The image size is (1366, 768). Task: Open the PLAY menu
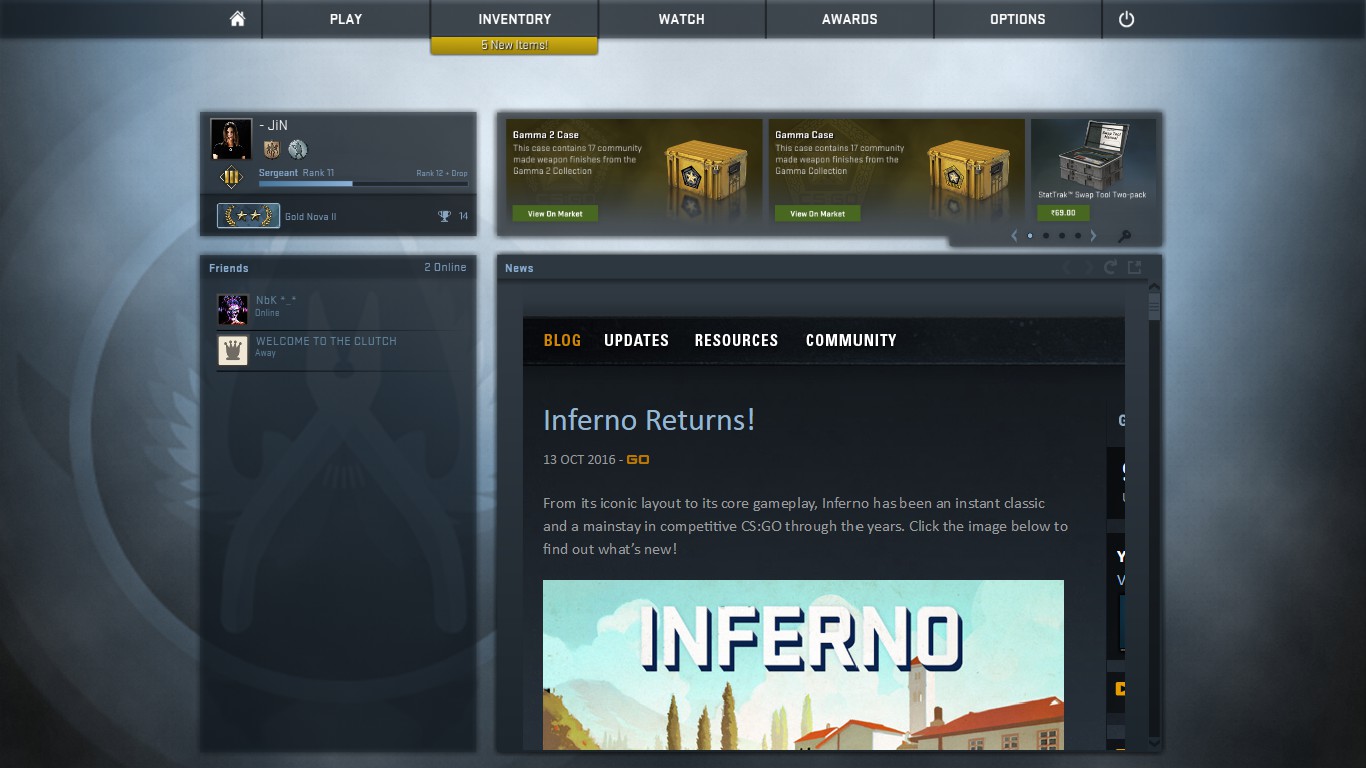[346, 19]
